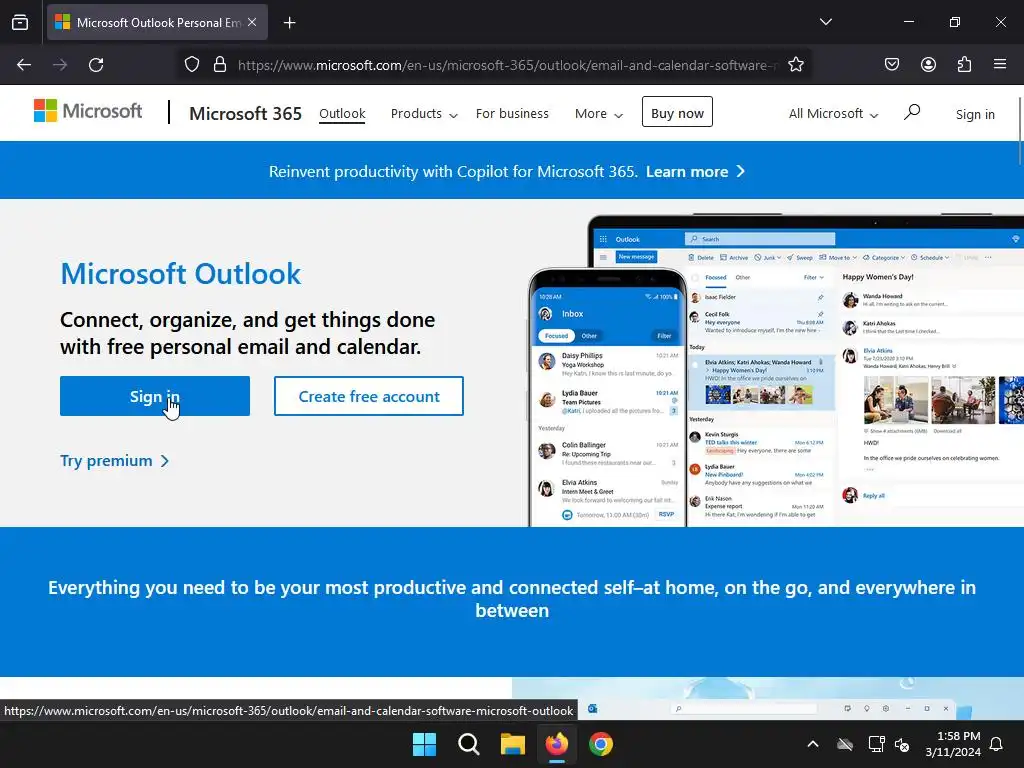Open the Windows Start menu
1024x768 pixels.
click(x=424, y=744)
